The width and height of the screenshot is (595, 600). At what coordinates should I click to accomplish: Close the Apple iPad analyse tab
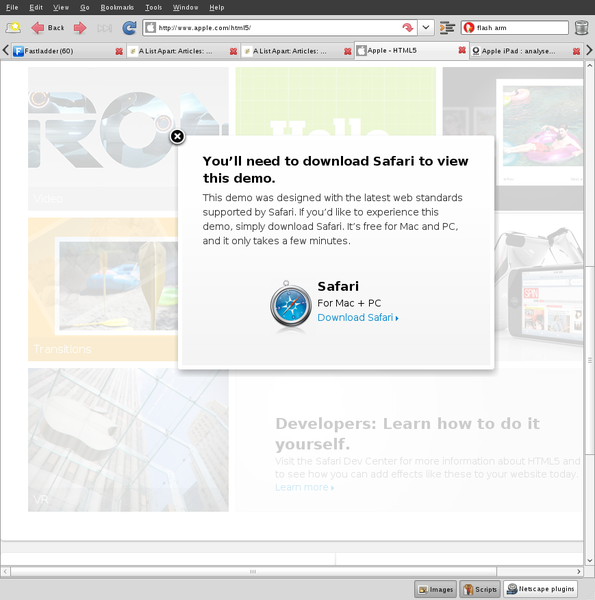click(576, 51)
